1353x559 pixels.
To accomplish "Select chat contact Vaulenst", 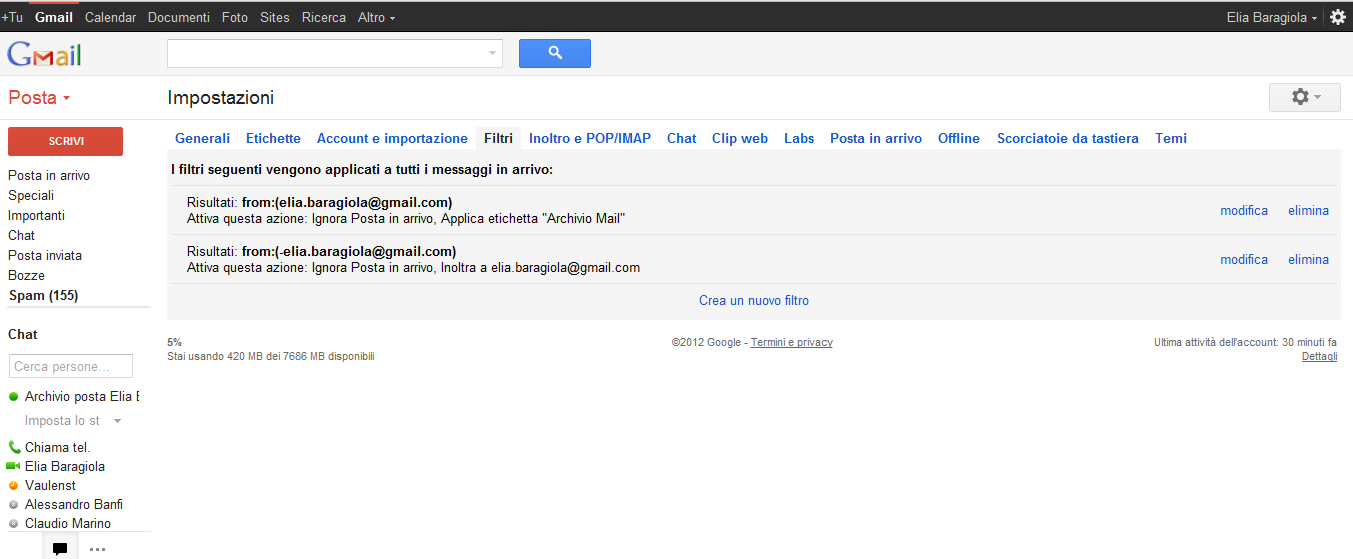I will 50,485.
